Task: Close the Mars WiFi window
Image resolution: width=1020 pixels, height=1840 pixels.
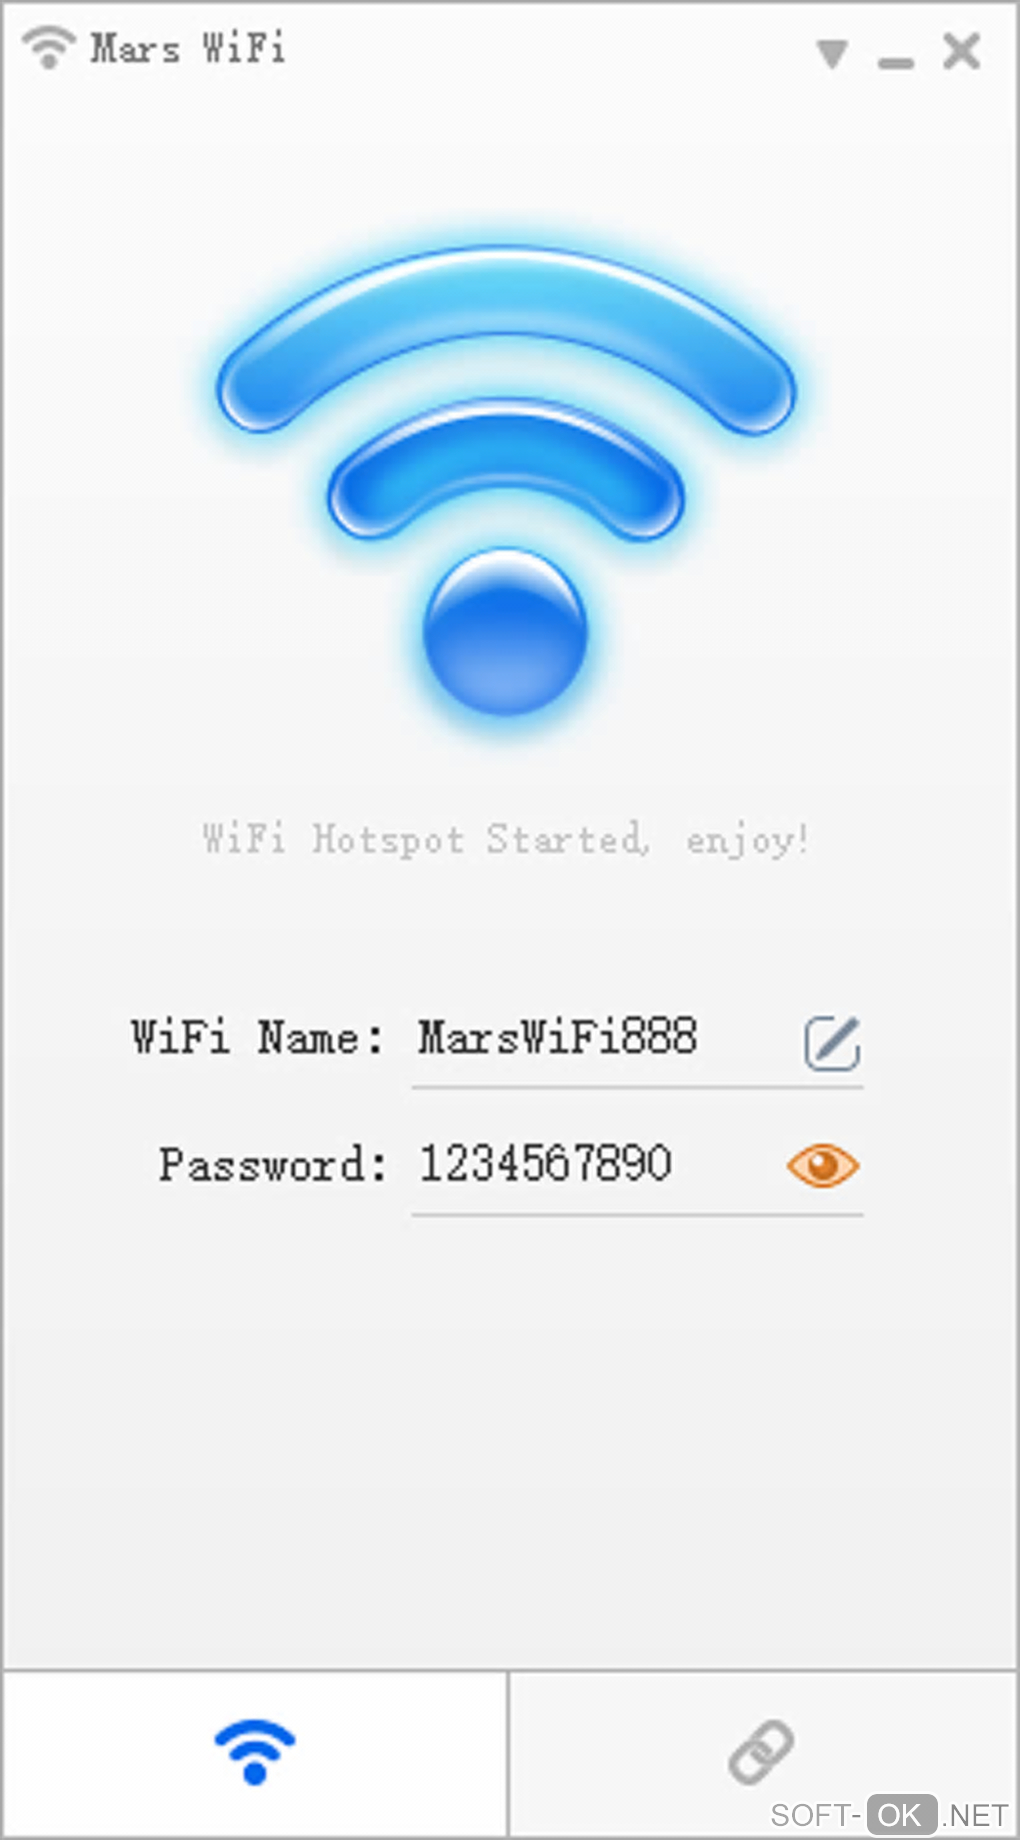Action: (962, 51)
